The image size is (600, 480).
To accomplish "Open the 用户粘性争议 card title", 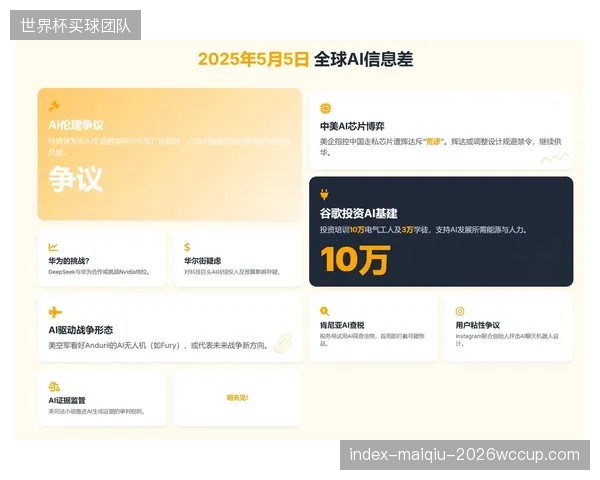I will click(478, 325).
